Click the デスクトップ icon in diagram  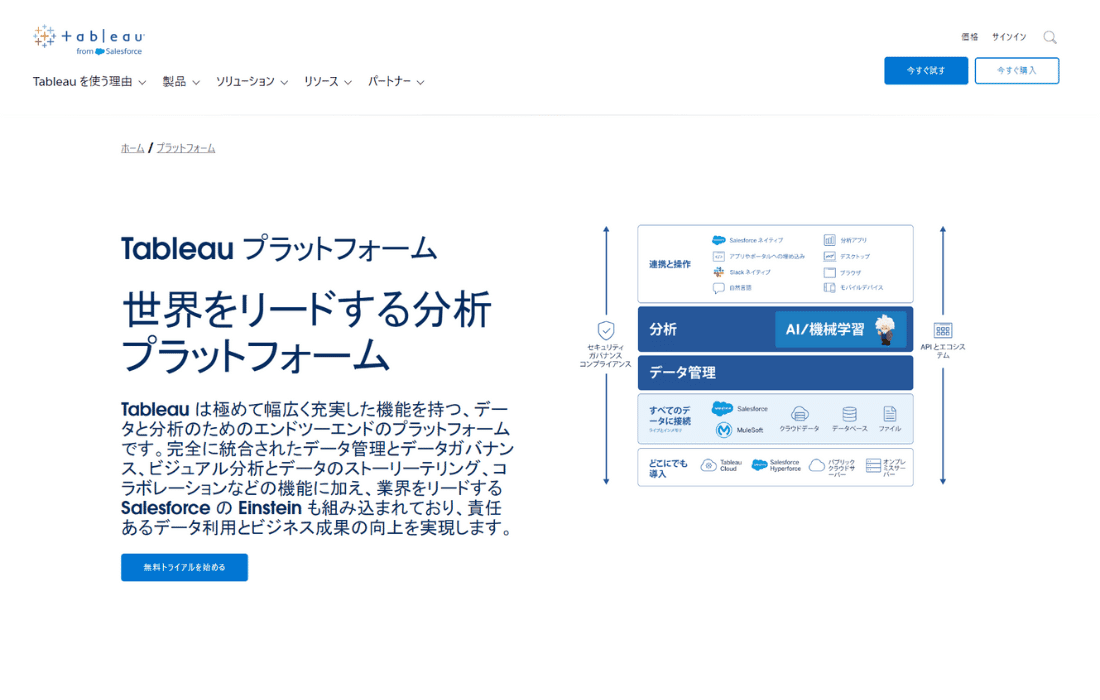pos(829,256)
